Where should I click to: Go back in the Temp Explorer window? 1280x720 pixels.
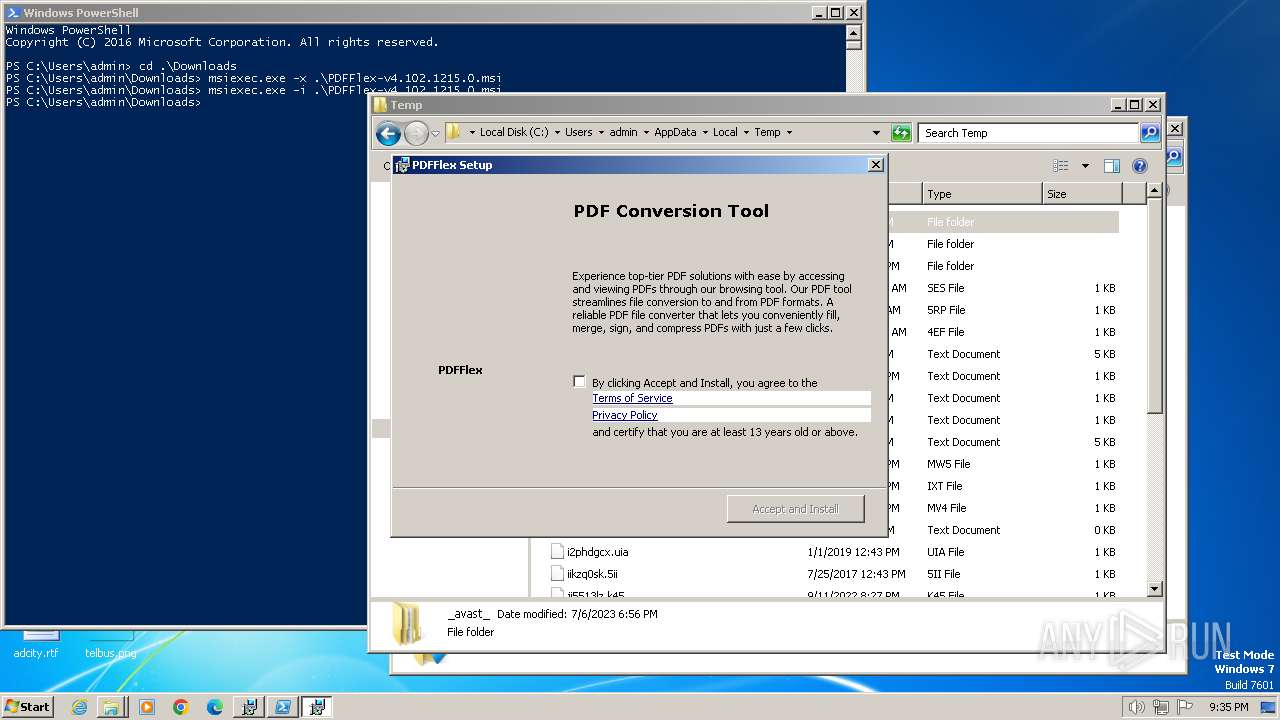(x=388, y=133)
